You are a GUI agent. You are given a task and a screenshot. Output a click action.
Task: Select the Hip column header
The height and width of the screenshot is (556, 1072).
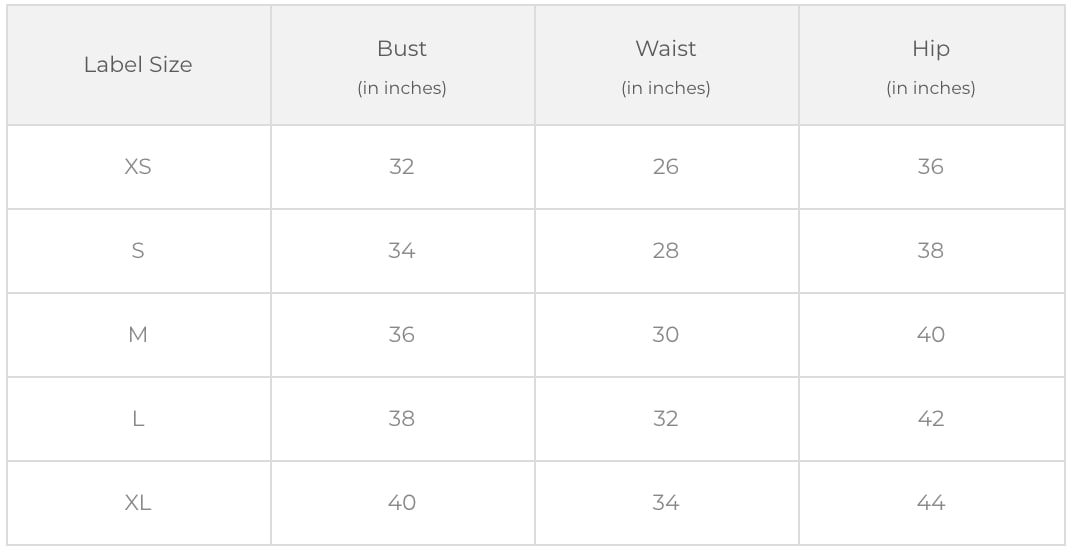coord(931,49)
